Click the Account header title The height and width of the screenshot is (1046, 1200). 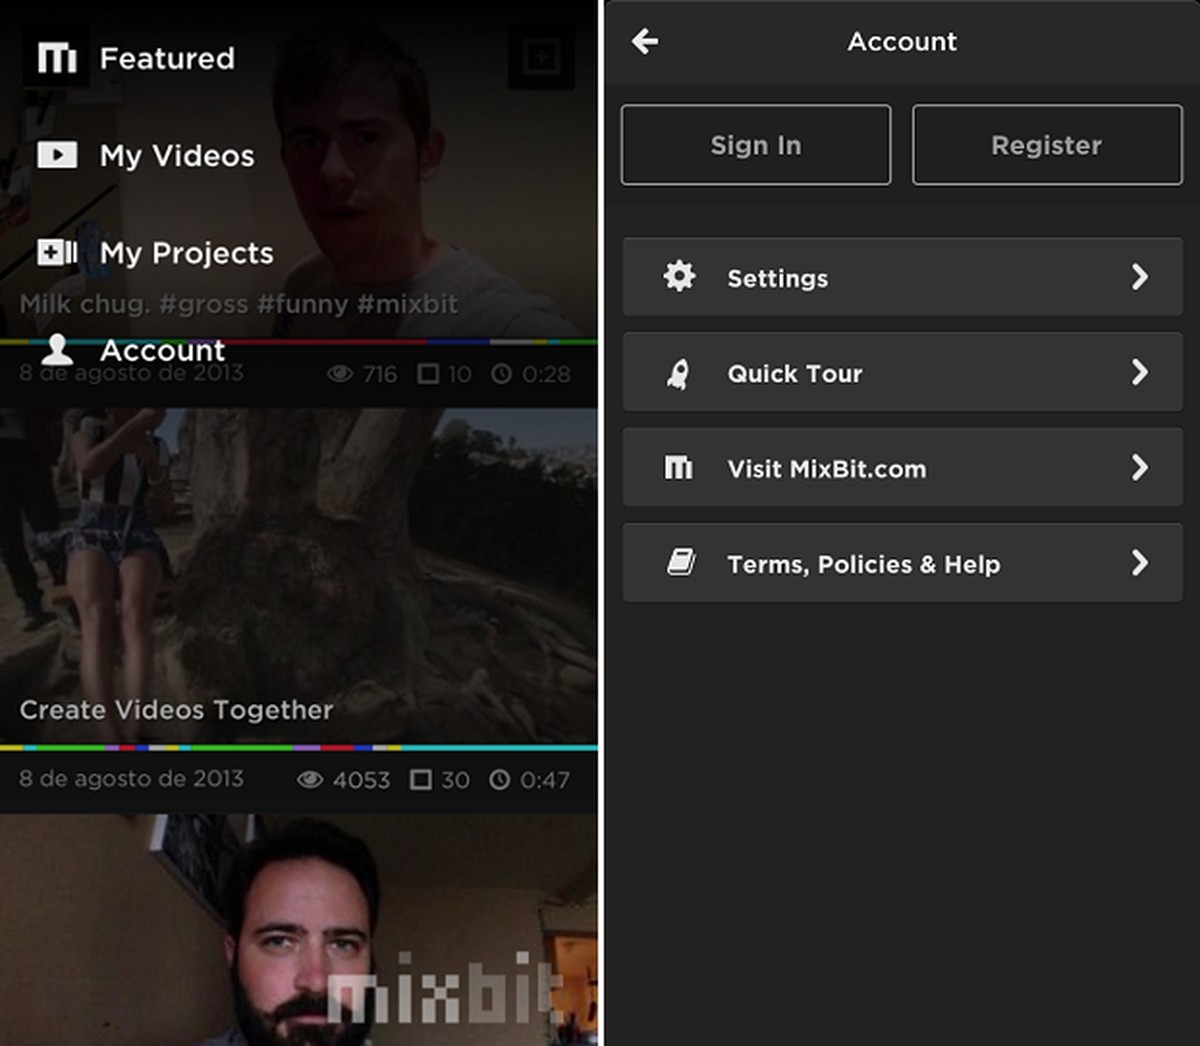902,41
